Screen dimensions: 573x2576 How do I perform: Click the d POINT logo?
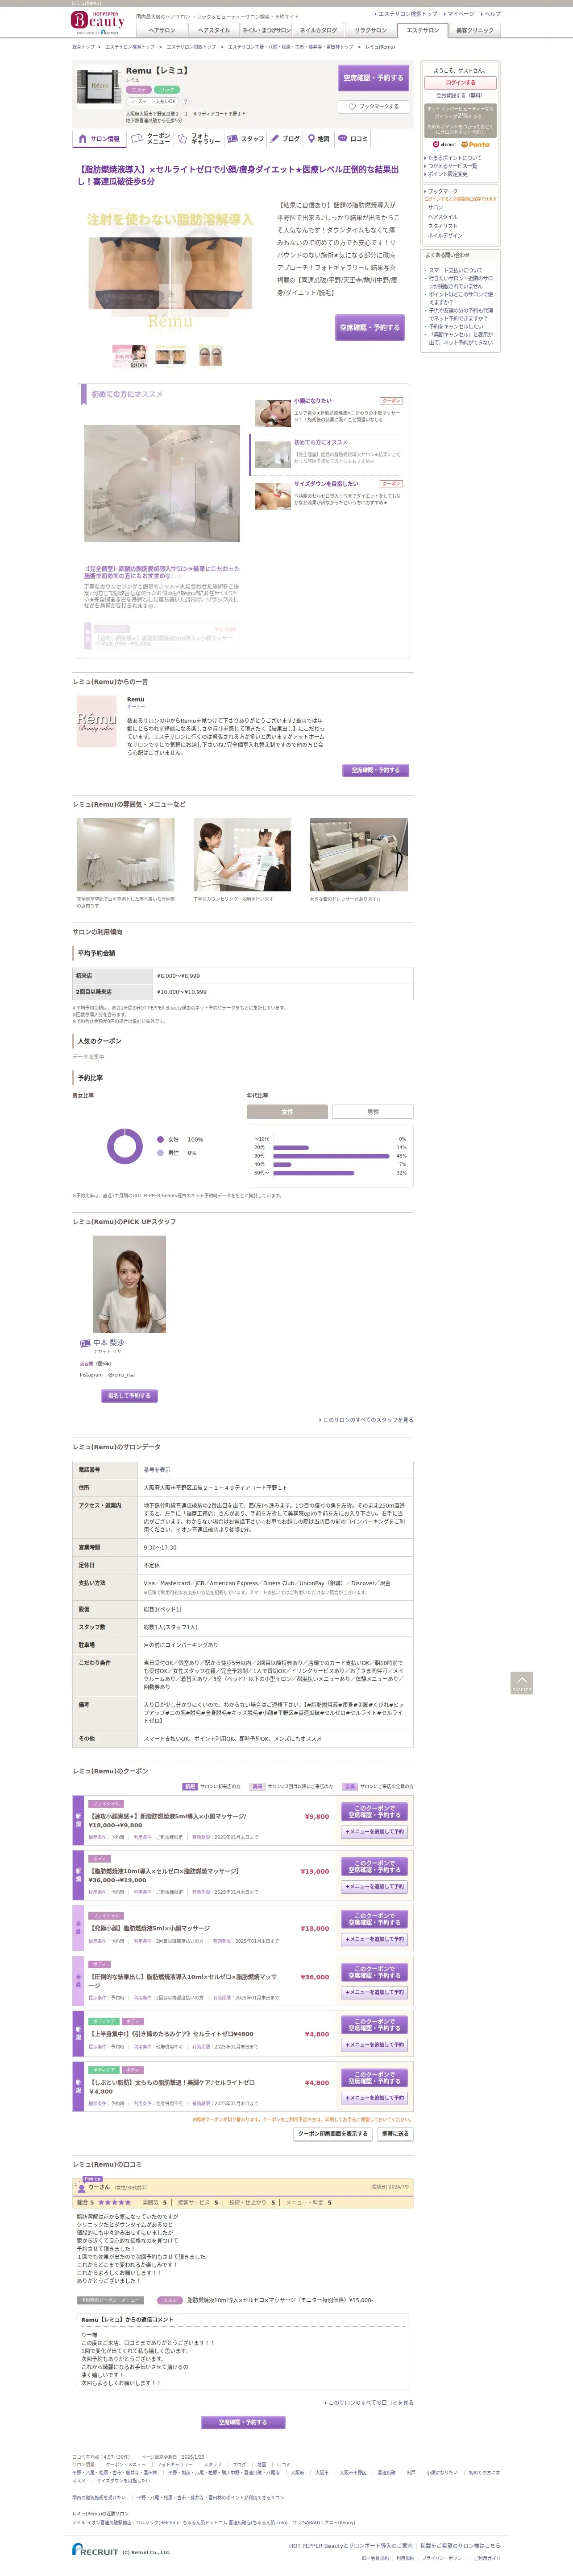pyautogui.click(x=444, y=144)
